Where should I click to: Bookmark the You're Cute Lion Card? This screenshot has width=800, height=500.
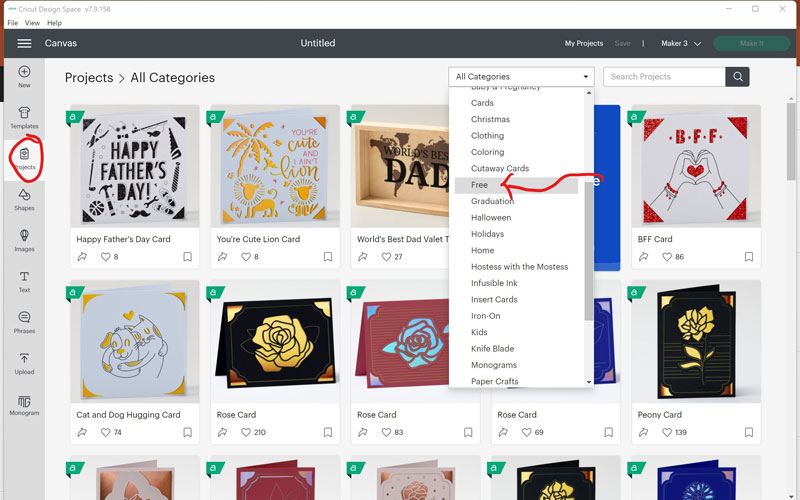pos(328,257)
